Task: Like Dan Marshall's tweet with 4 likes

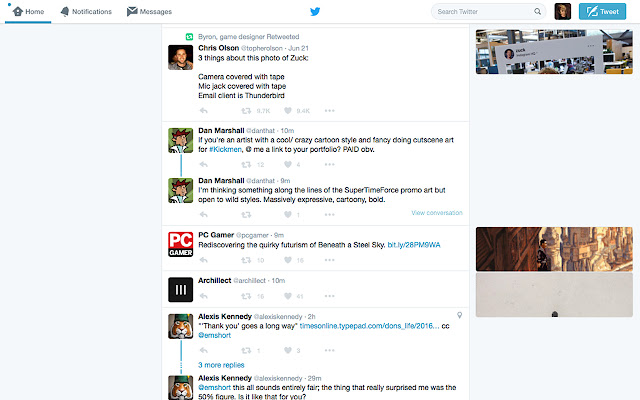Action: click(x=288, y=164)
